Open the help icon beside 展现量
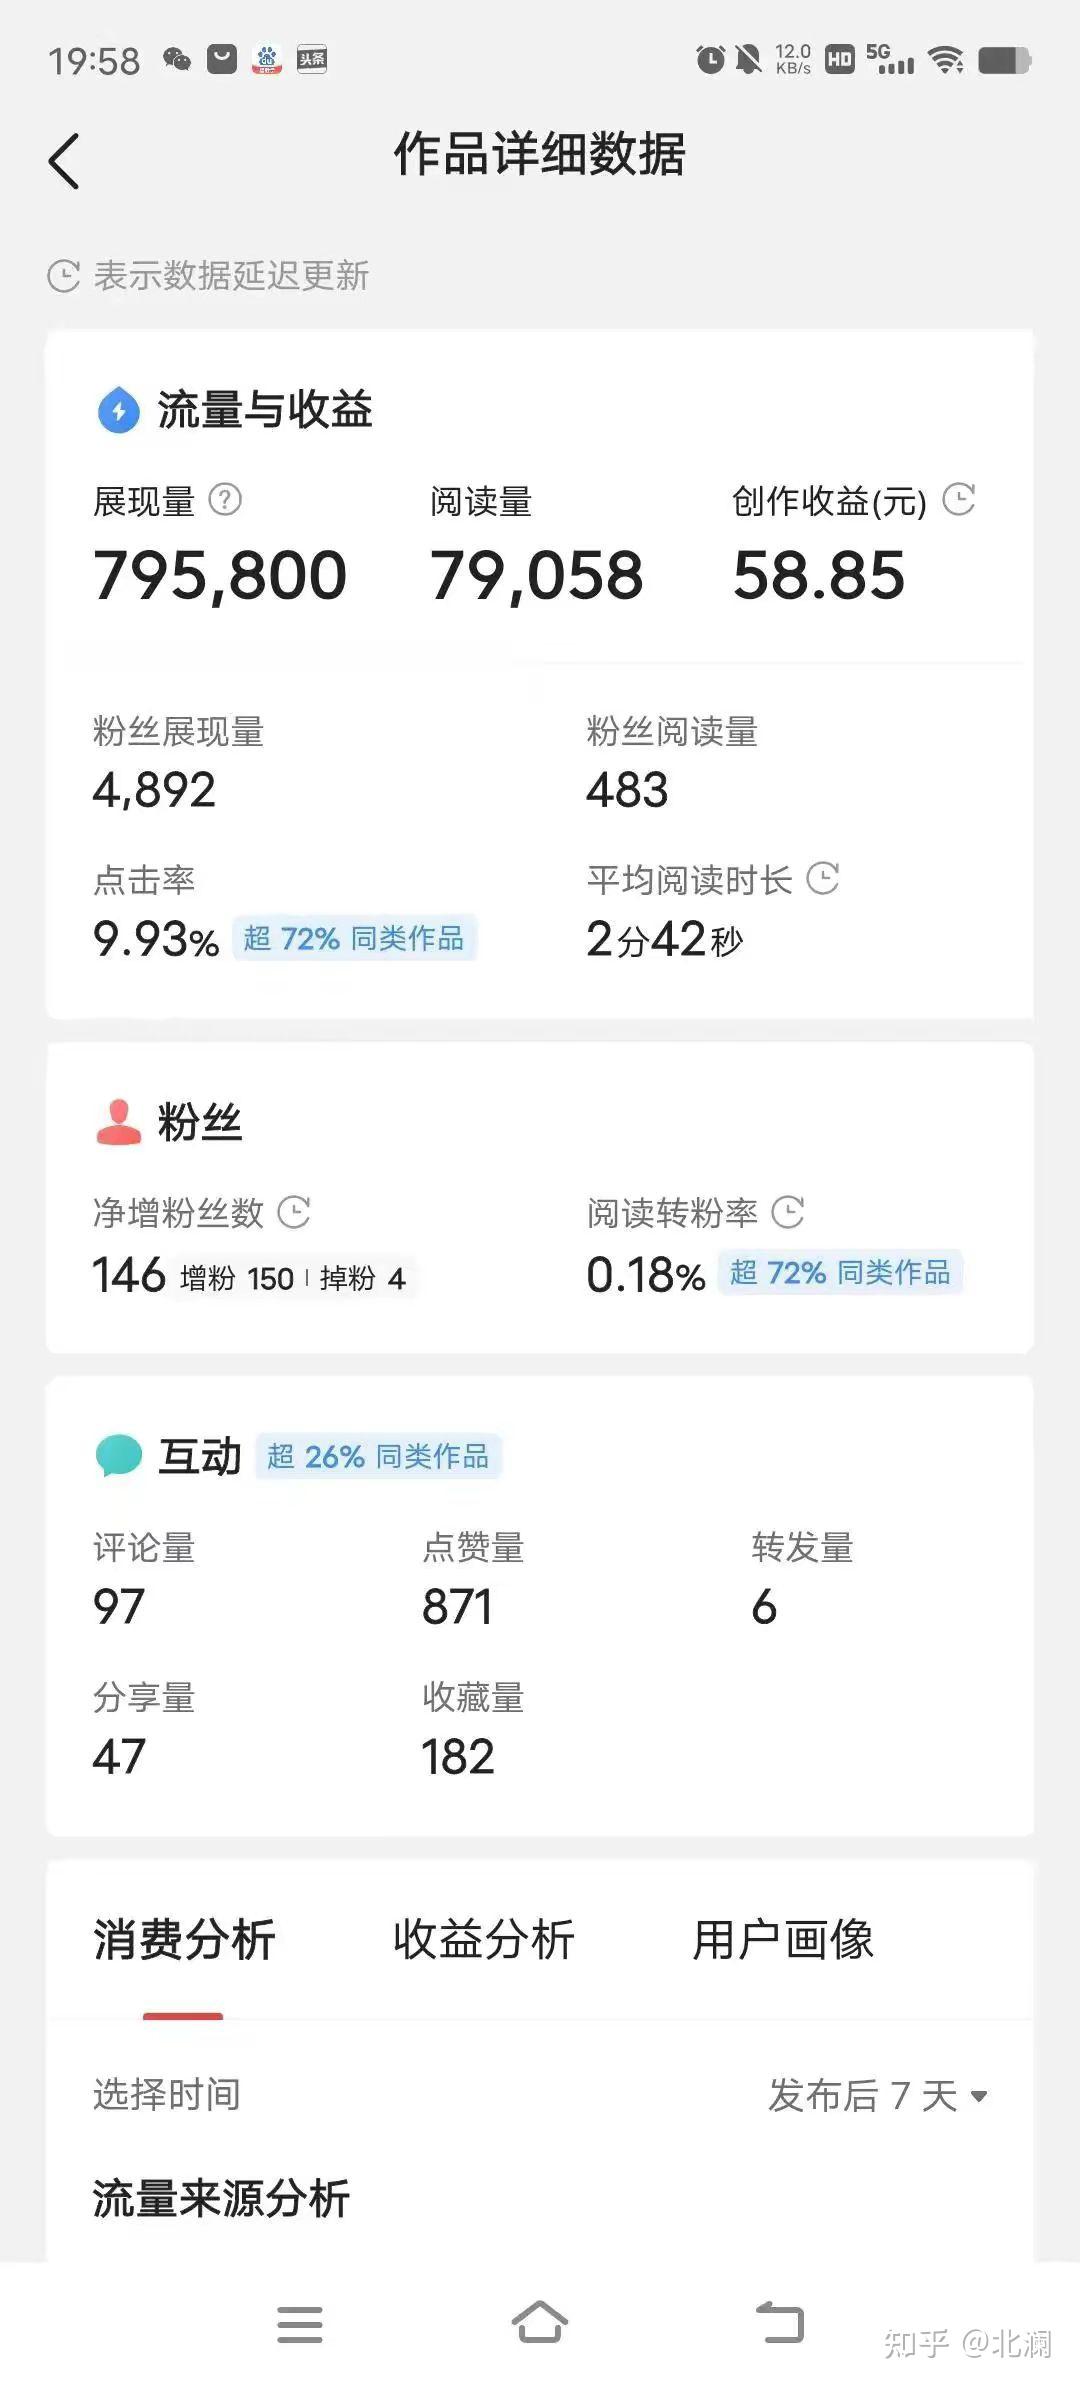Image resolution: width=1080 pixels, height=2388 pixels. [x=225, y=499]
